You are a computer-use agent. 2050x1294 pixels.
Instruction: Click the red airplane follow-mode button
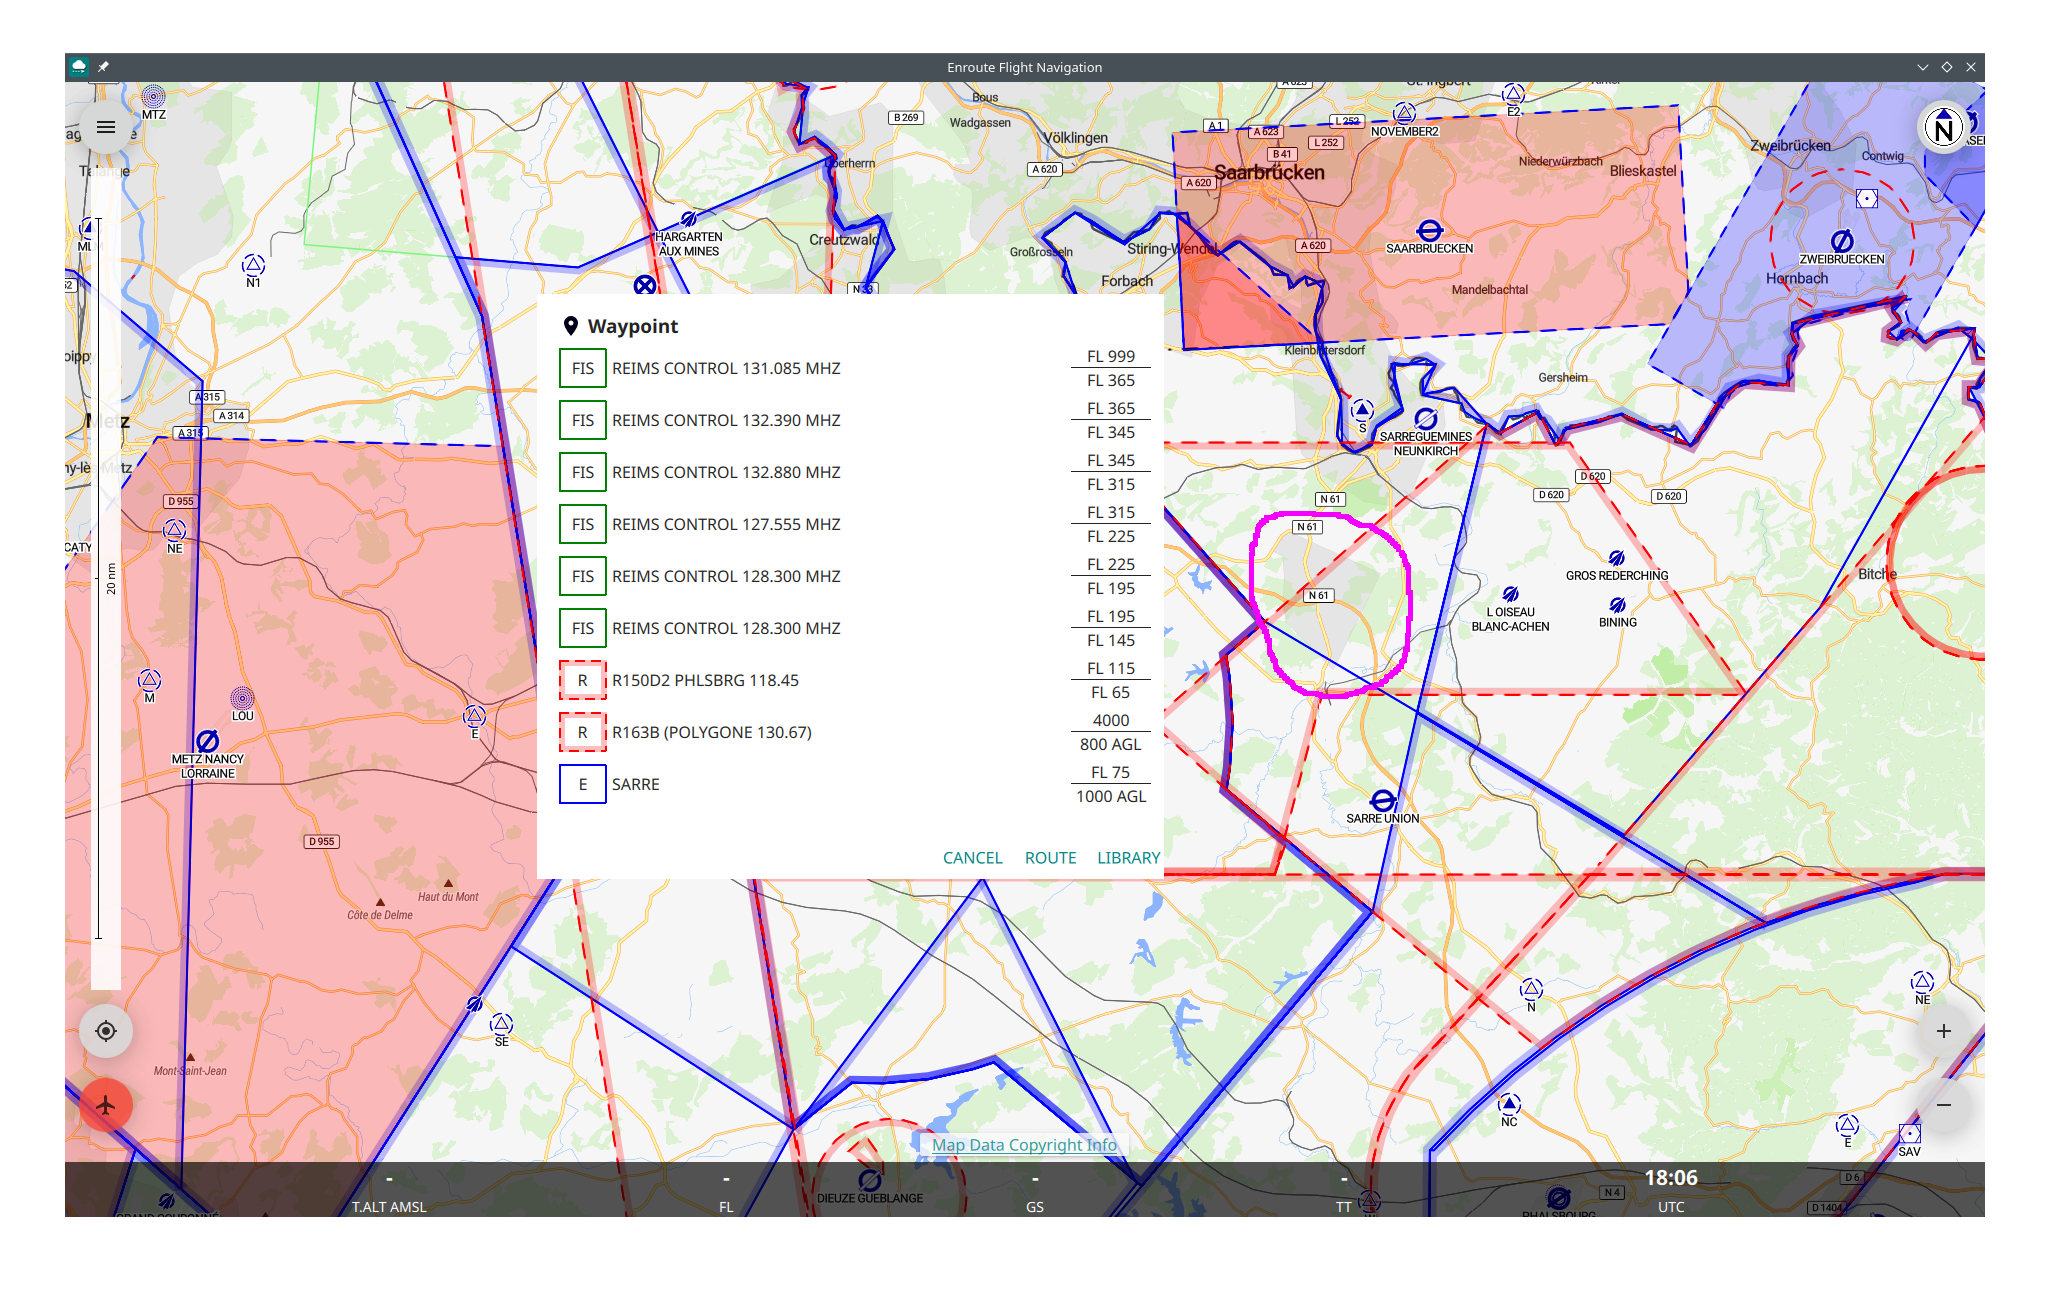tap(106, 1105)
